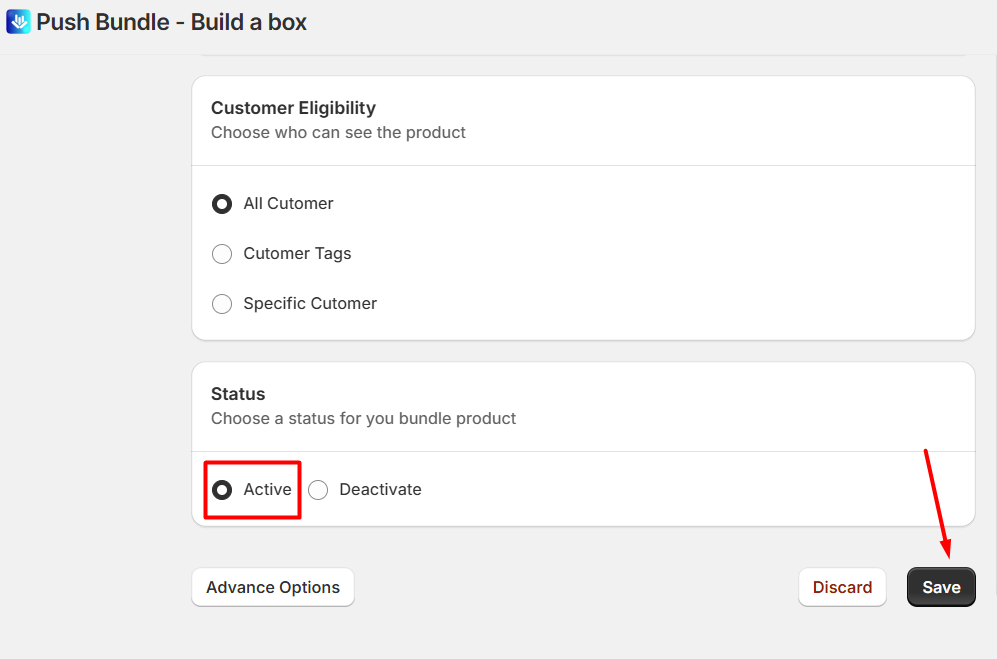Click the 'Cutomer Tags' text label
This screenshot has width=997, height=659.
click(x=297, y=253)
